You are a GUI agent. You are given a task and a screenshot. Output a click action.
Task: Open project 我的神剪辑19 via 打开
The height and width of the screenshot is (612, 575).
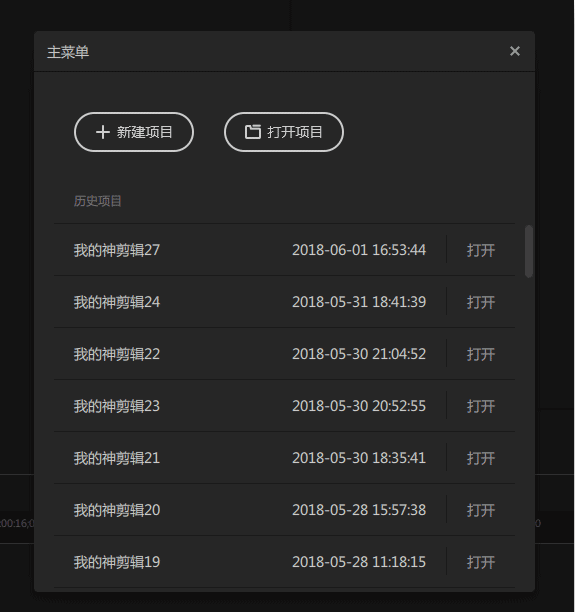coord(481,562)
